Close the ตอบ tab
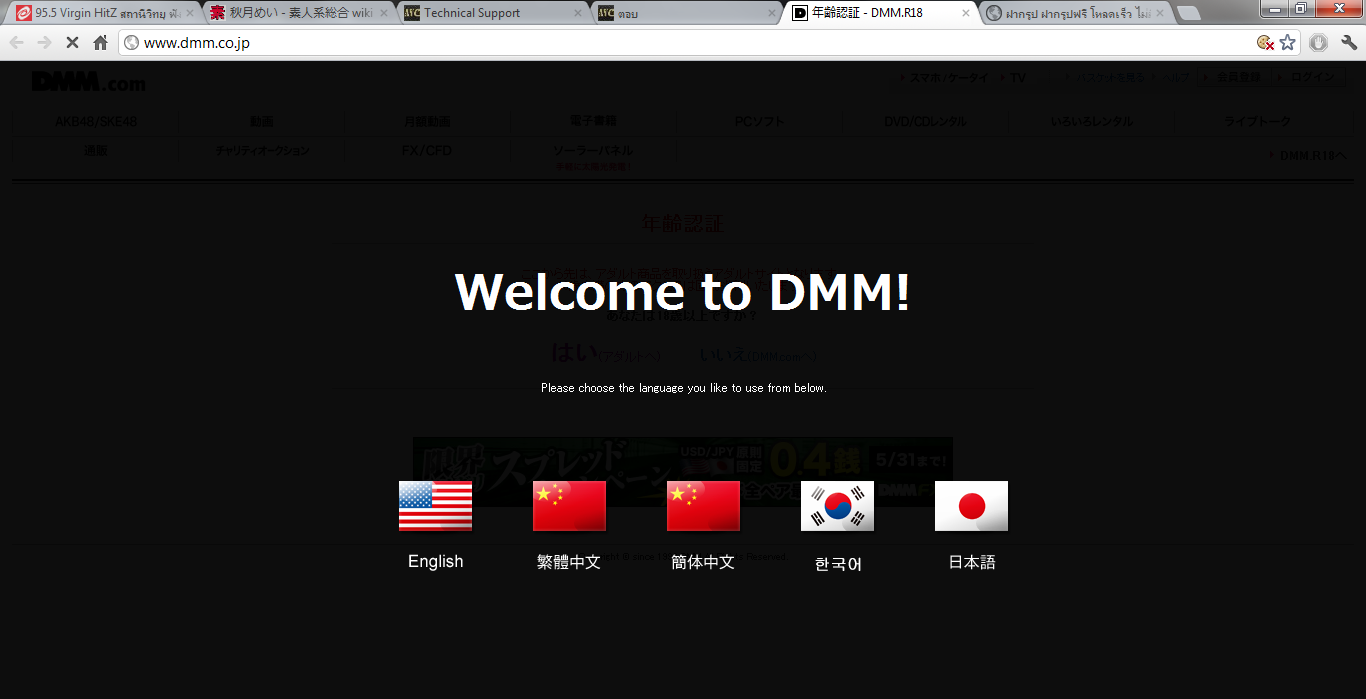1366x699 pixels. [x=773, y=13]
